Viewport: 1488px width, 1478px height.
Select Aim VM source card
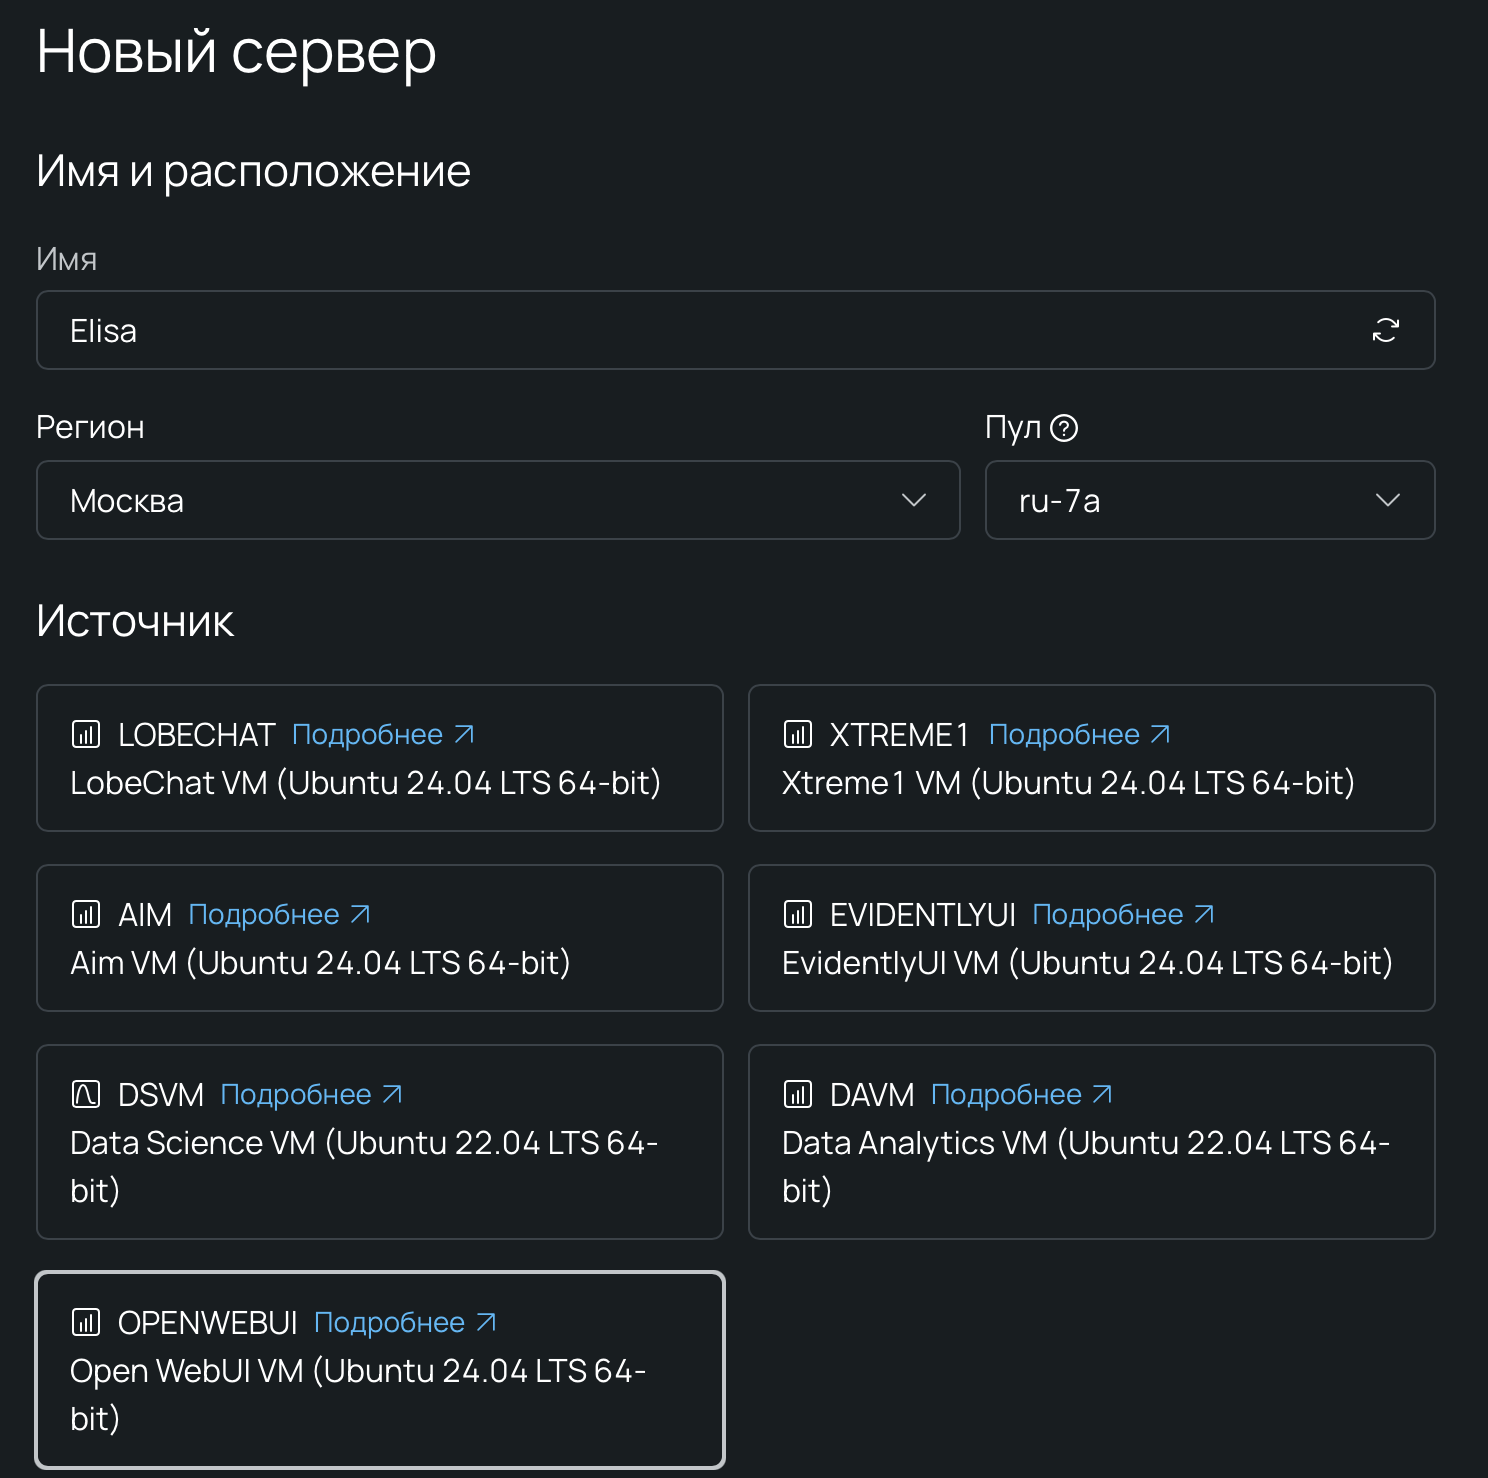[380, 938]
